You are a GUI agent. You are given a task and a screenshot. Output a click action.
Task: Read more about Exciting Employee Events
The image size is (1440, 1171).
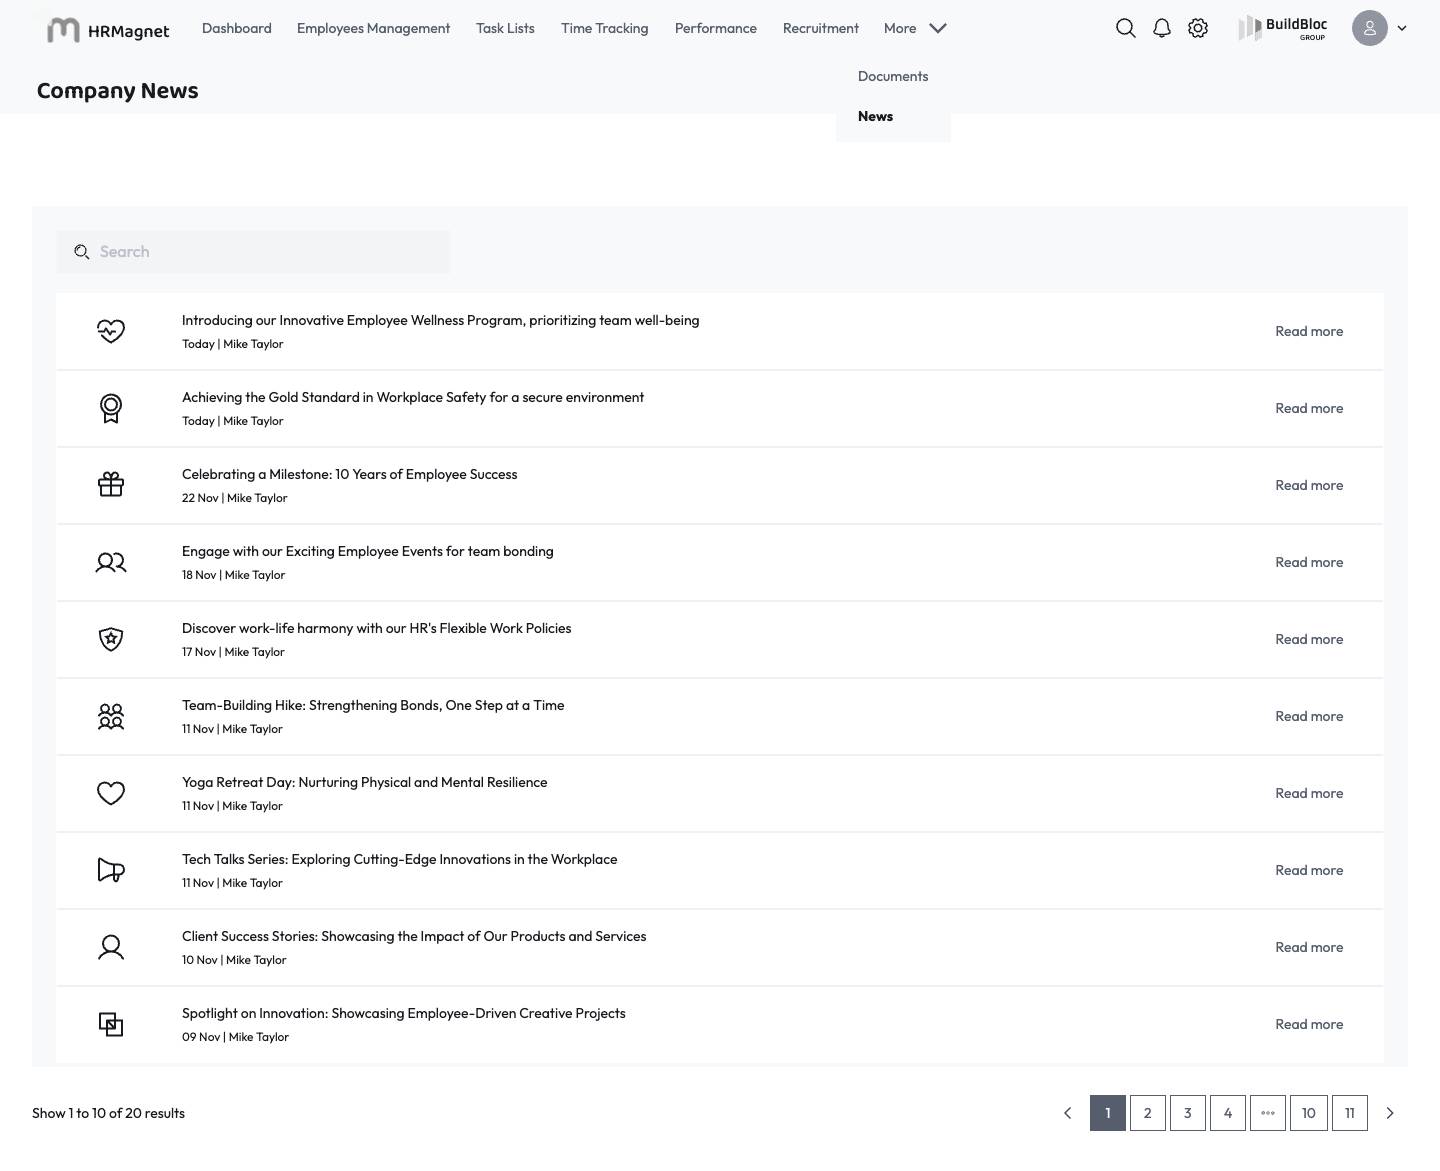click(1309, 562)
